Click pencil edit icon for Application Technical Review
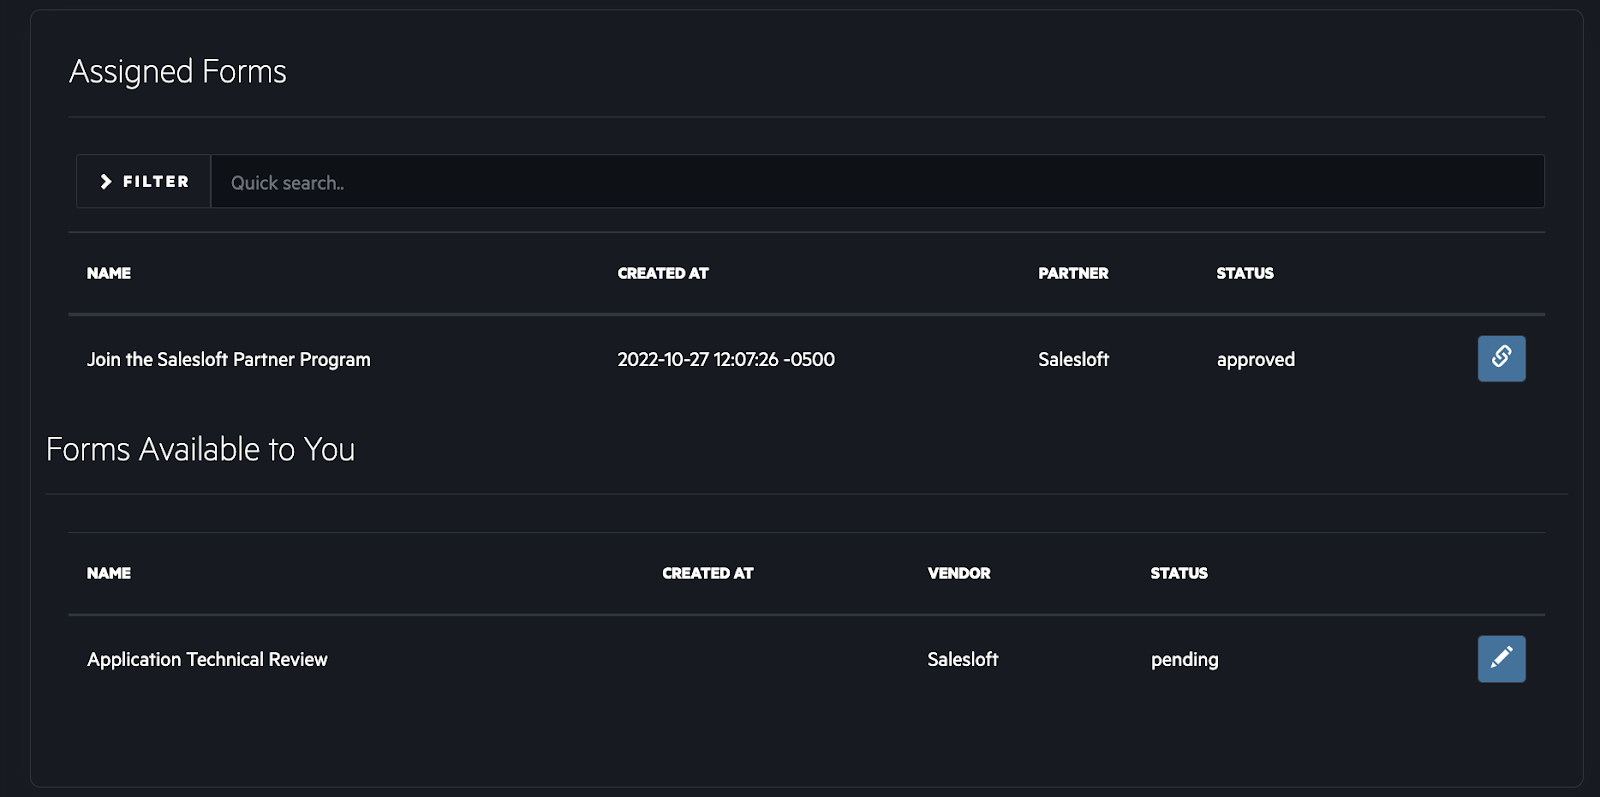This screenshot has height=797, width=1600. pyautogui.click(x=1501, y=659)
